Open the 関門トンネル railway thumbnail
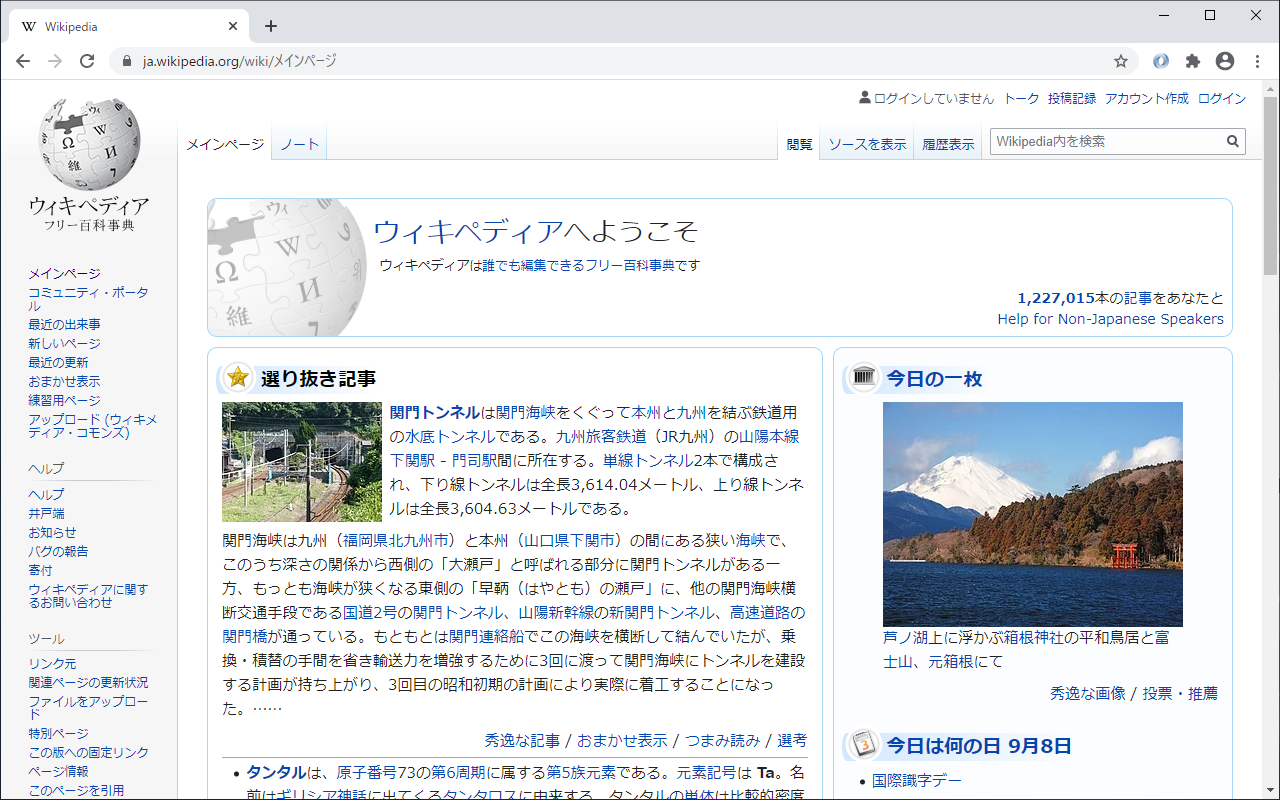 (x=302, y=462)
